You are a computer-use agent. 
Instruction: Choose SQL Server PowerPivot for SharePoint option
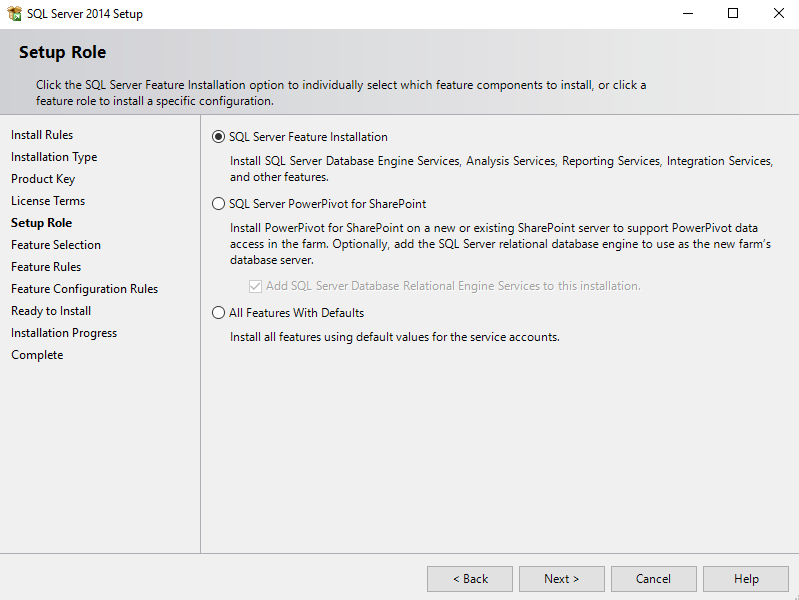(x=218, y=204)
